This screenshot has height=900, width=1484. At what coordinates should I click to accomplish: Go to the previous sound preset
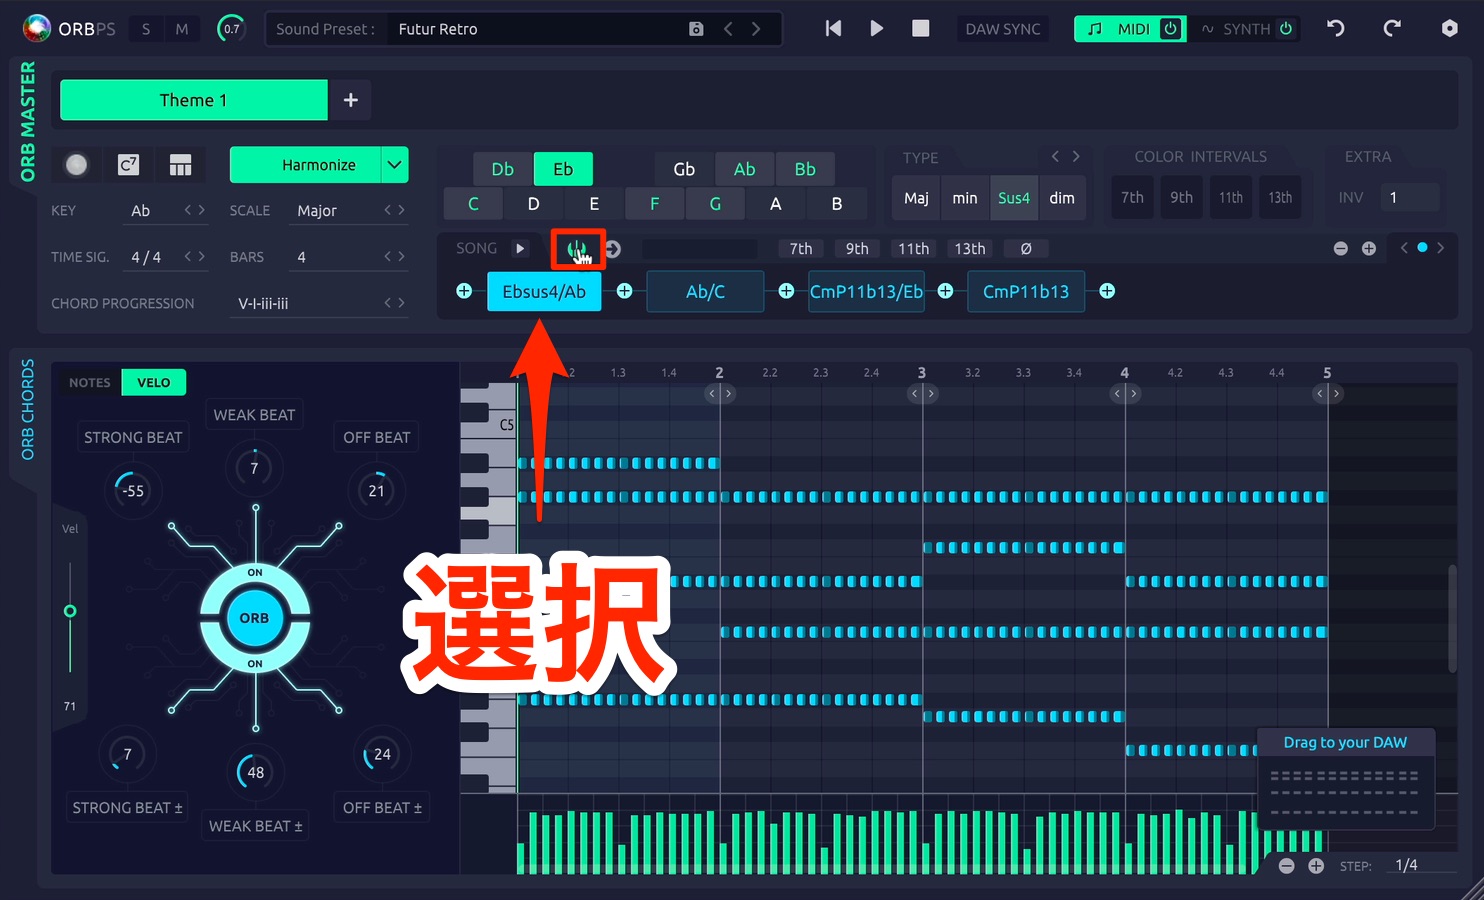pos(728,29)
